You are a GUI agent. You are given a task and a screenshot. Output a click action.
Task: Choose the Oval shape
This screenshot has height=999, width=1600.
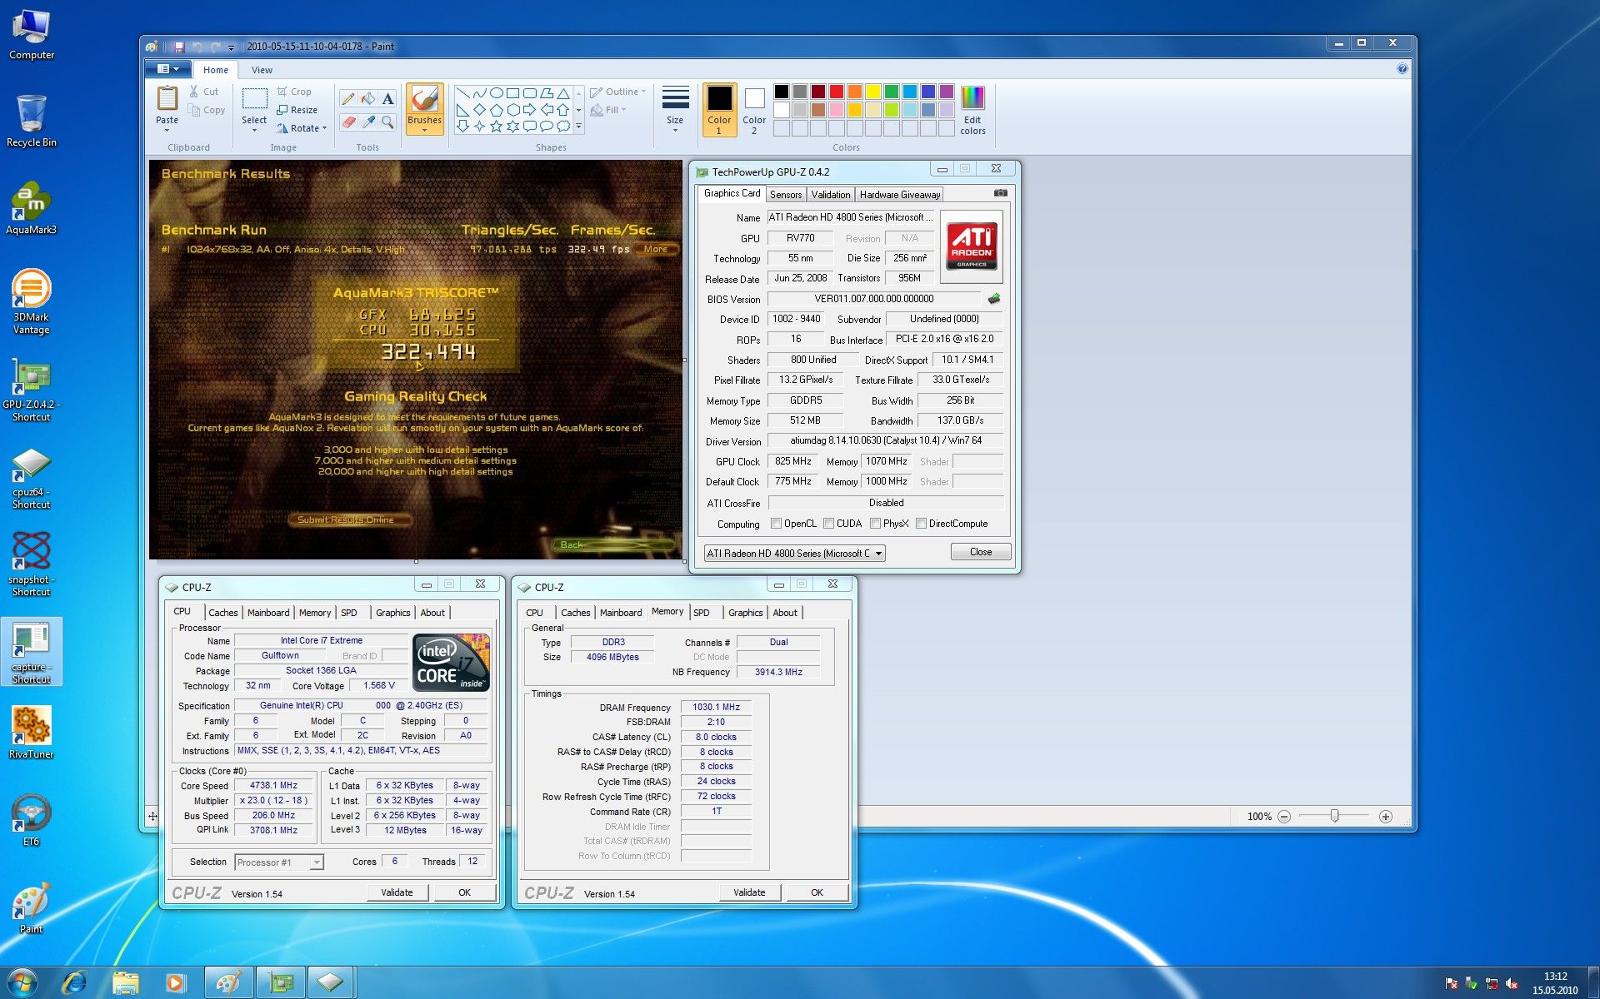tap(496, 93)
